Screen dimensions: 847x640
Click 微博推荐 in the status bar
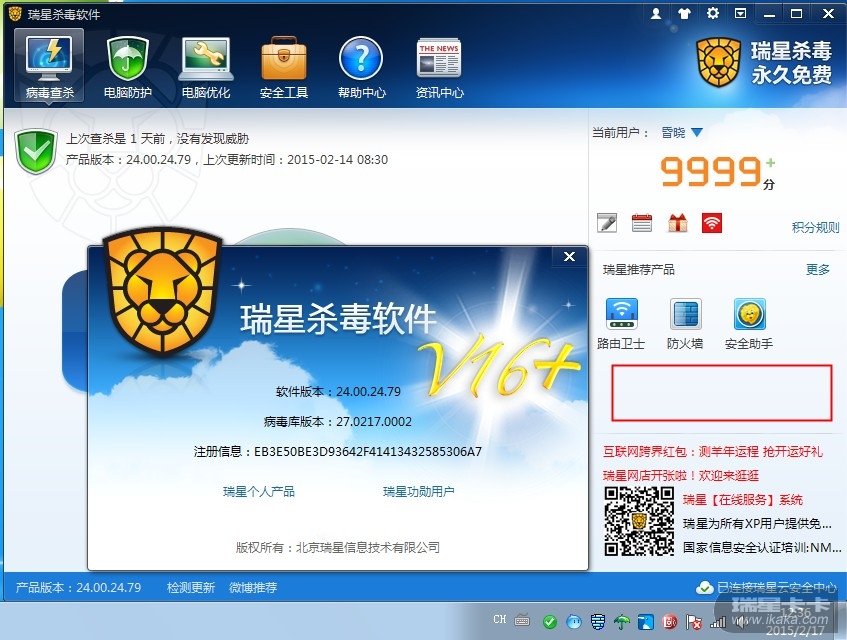point(253,588)
